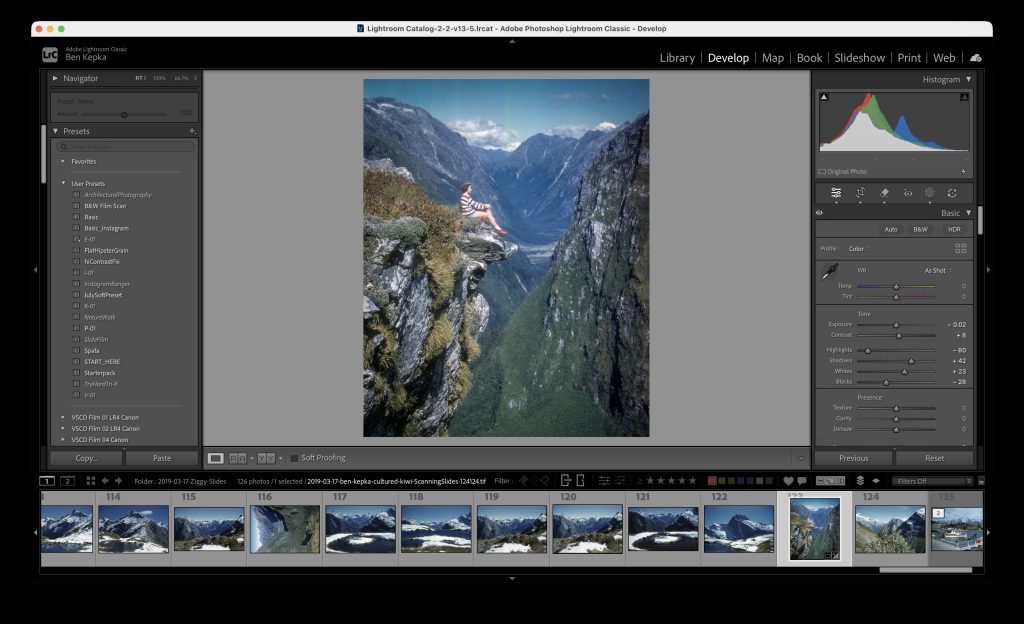Open the Color profile dropdown
The width and height of the screenshot is (1024, 624).
tap(859, 249)
